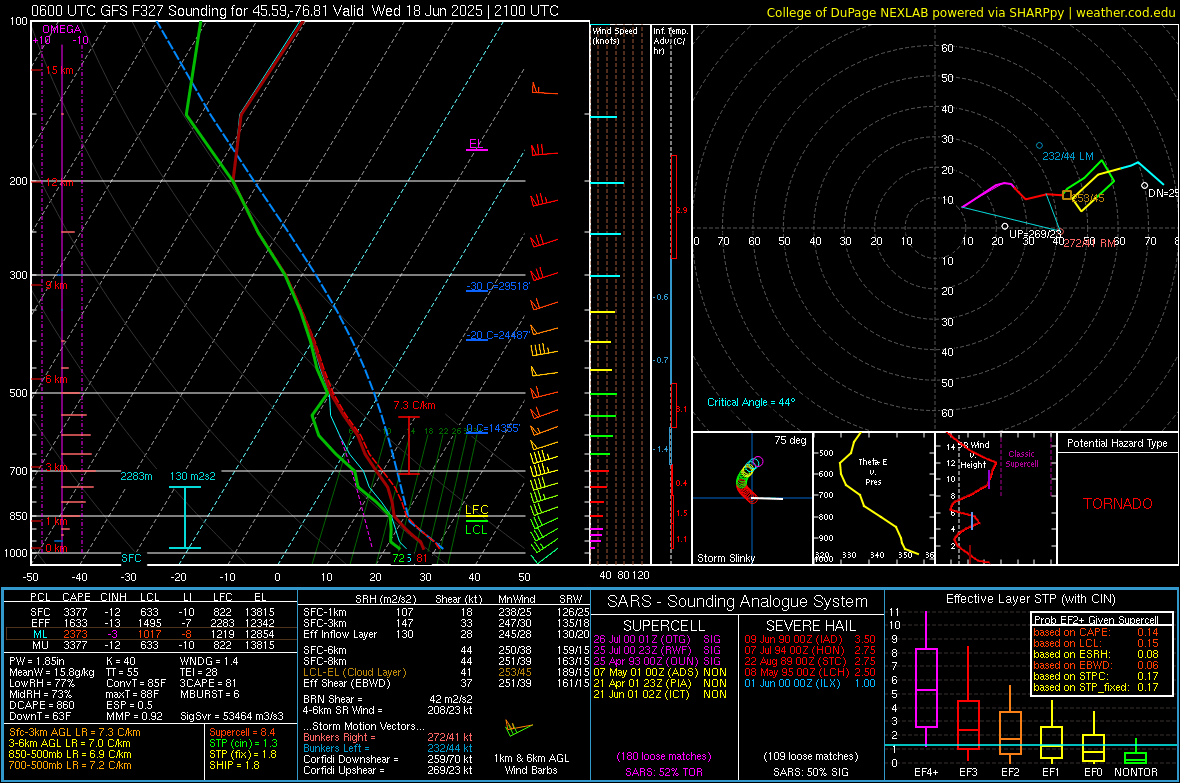Image resolution: width=1180 pixels, height=783 pixels.
Task: Click the Storm Slinky label
Action: click(725, 558)
